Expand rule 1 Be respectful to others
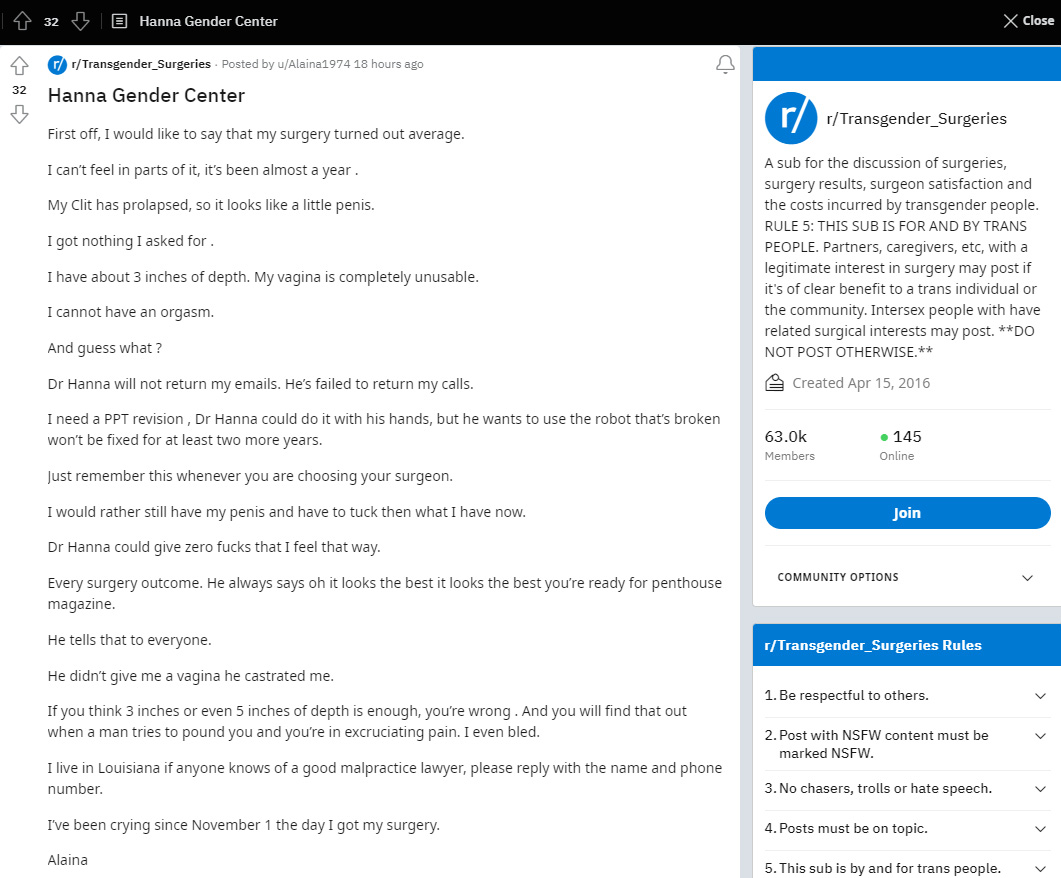 click(906, 695)
